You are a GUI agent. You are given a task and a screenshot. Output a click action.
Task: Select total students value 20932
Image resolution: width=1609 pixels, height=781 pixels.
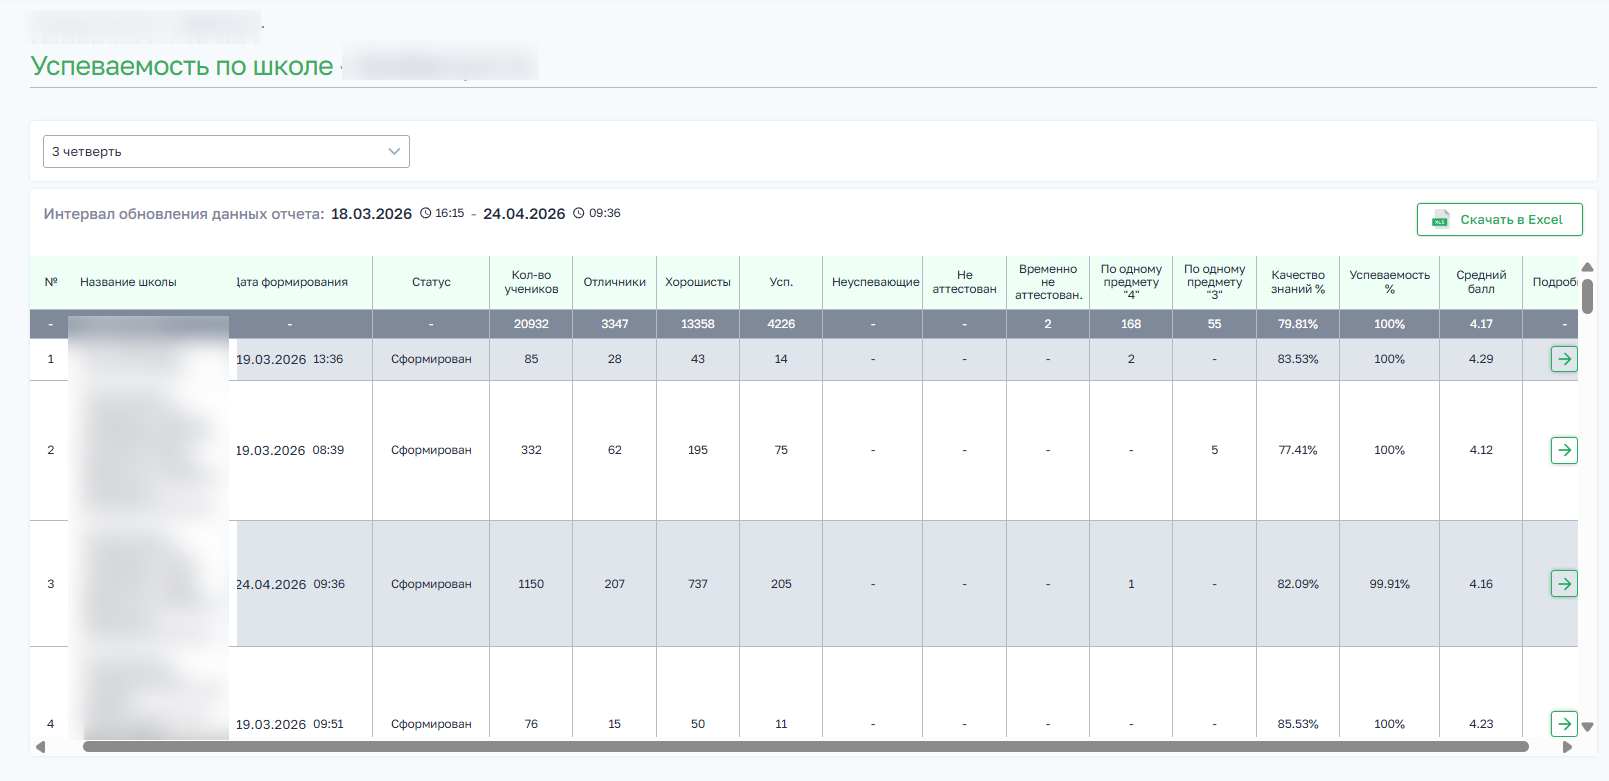tap(531, 324)
